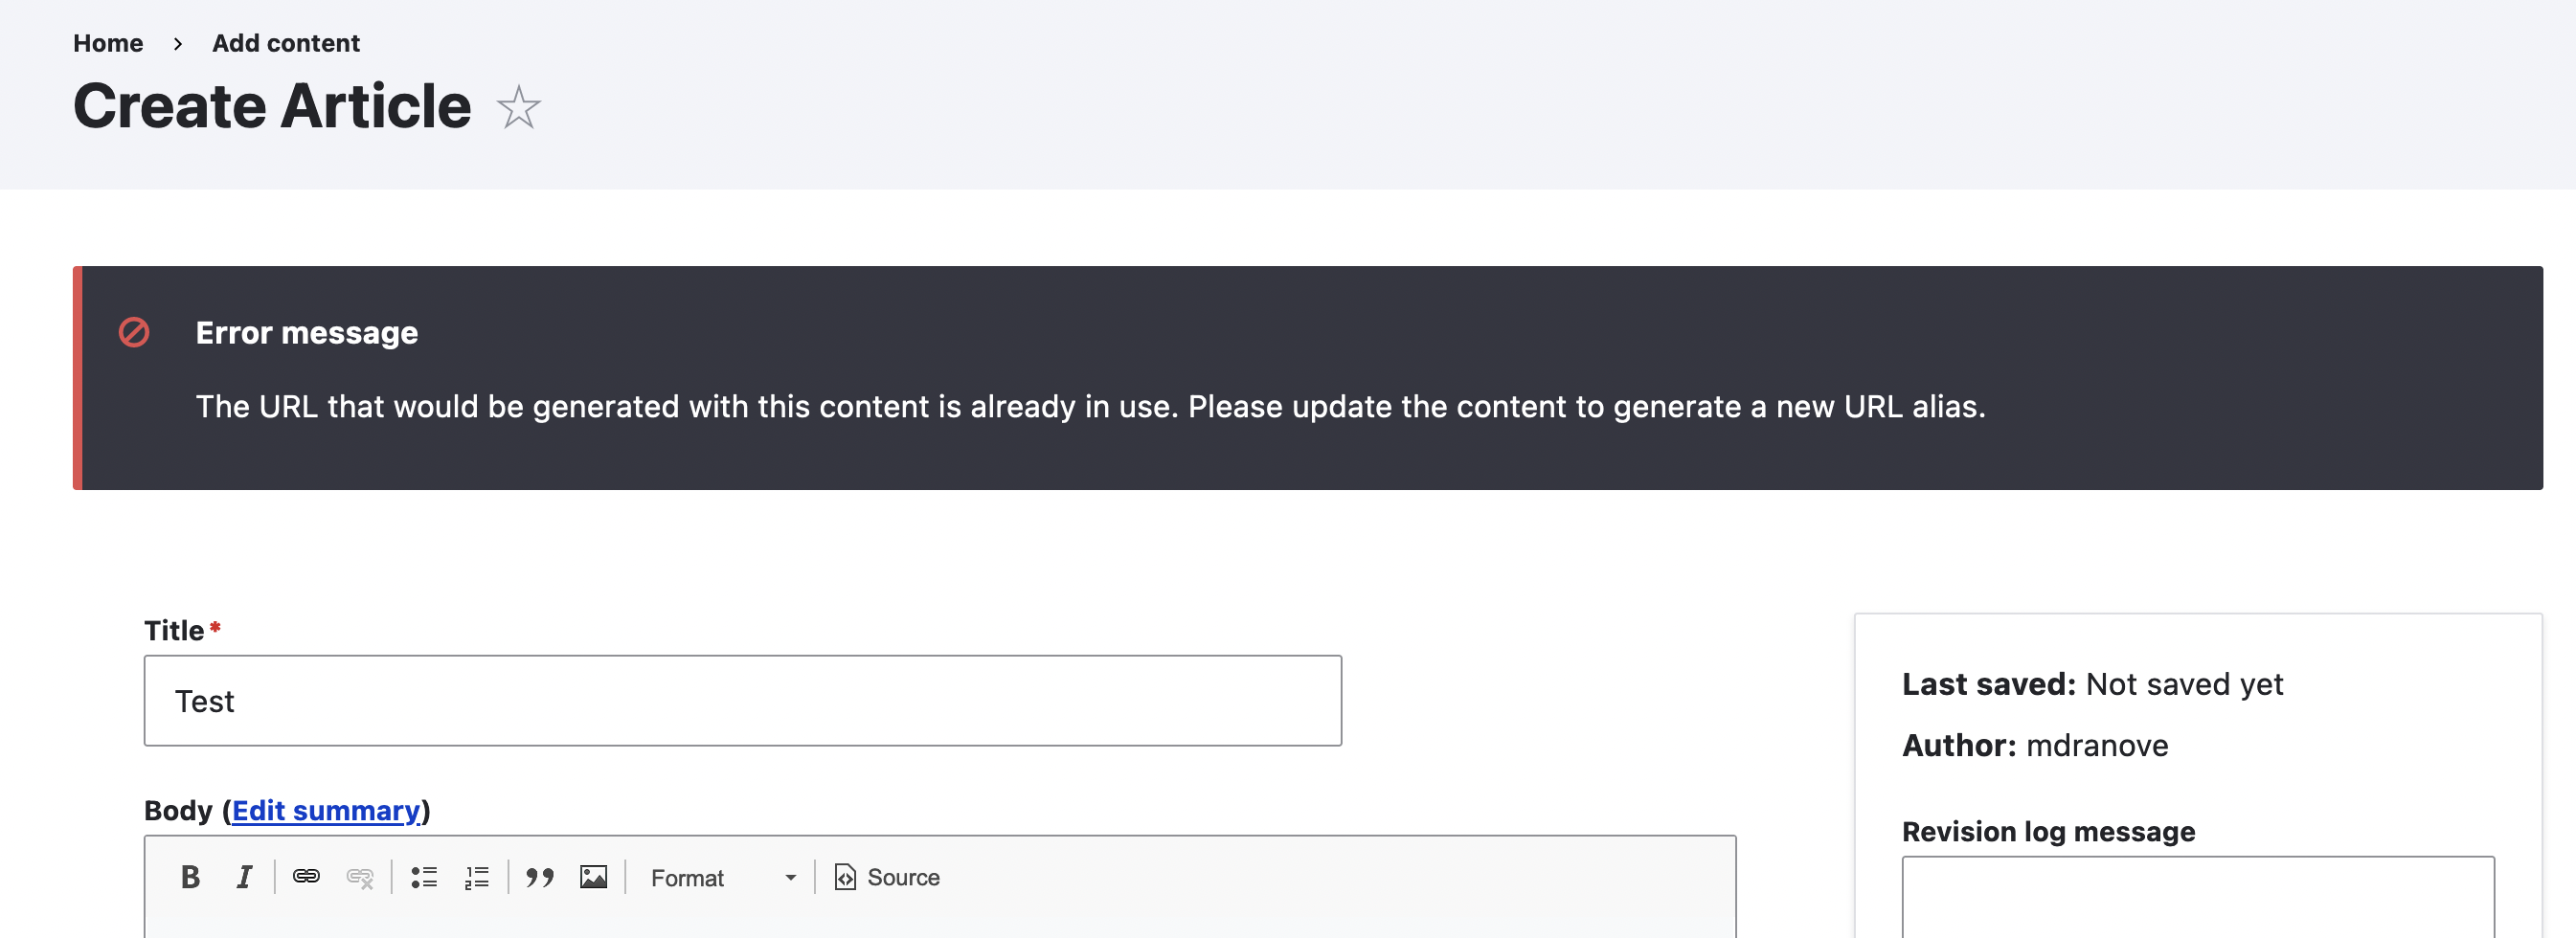Click the red error status icon
This screenshot has height=938, width=2576.
click(x=134, y=332)
